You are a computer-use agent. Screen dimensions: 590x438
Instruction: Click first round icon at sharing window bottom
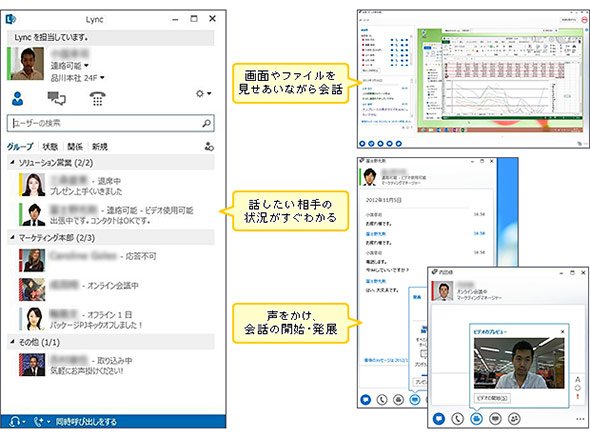click(x=362, y=143)
